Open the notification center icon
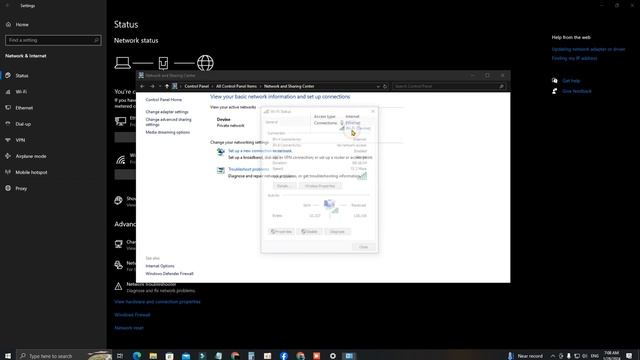This screenshot has width=640, height=360. [629, 356]
